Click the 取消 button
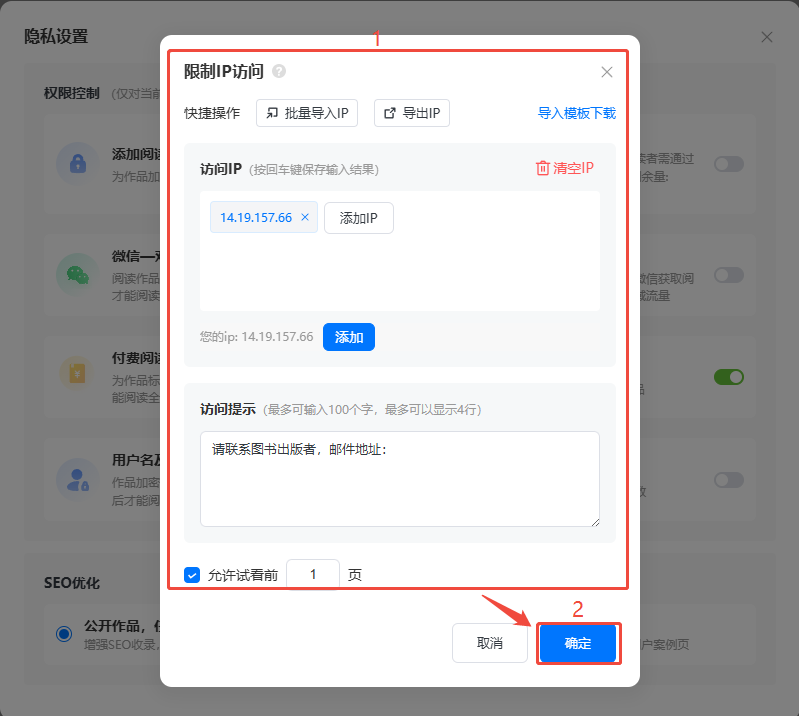 click(489, 643)
